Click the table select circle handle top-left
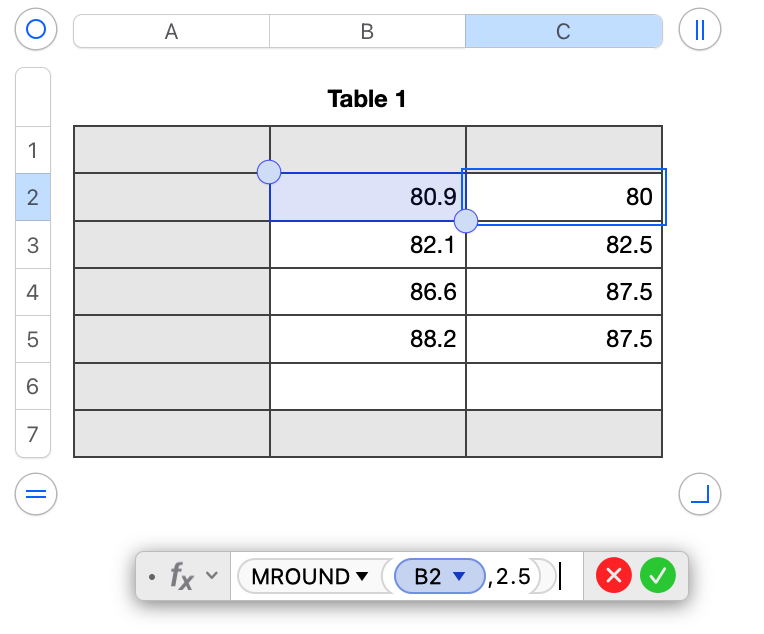The height and width of the screenshot is (634, 764). point(36,30)
